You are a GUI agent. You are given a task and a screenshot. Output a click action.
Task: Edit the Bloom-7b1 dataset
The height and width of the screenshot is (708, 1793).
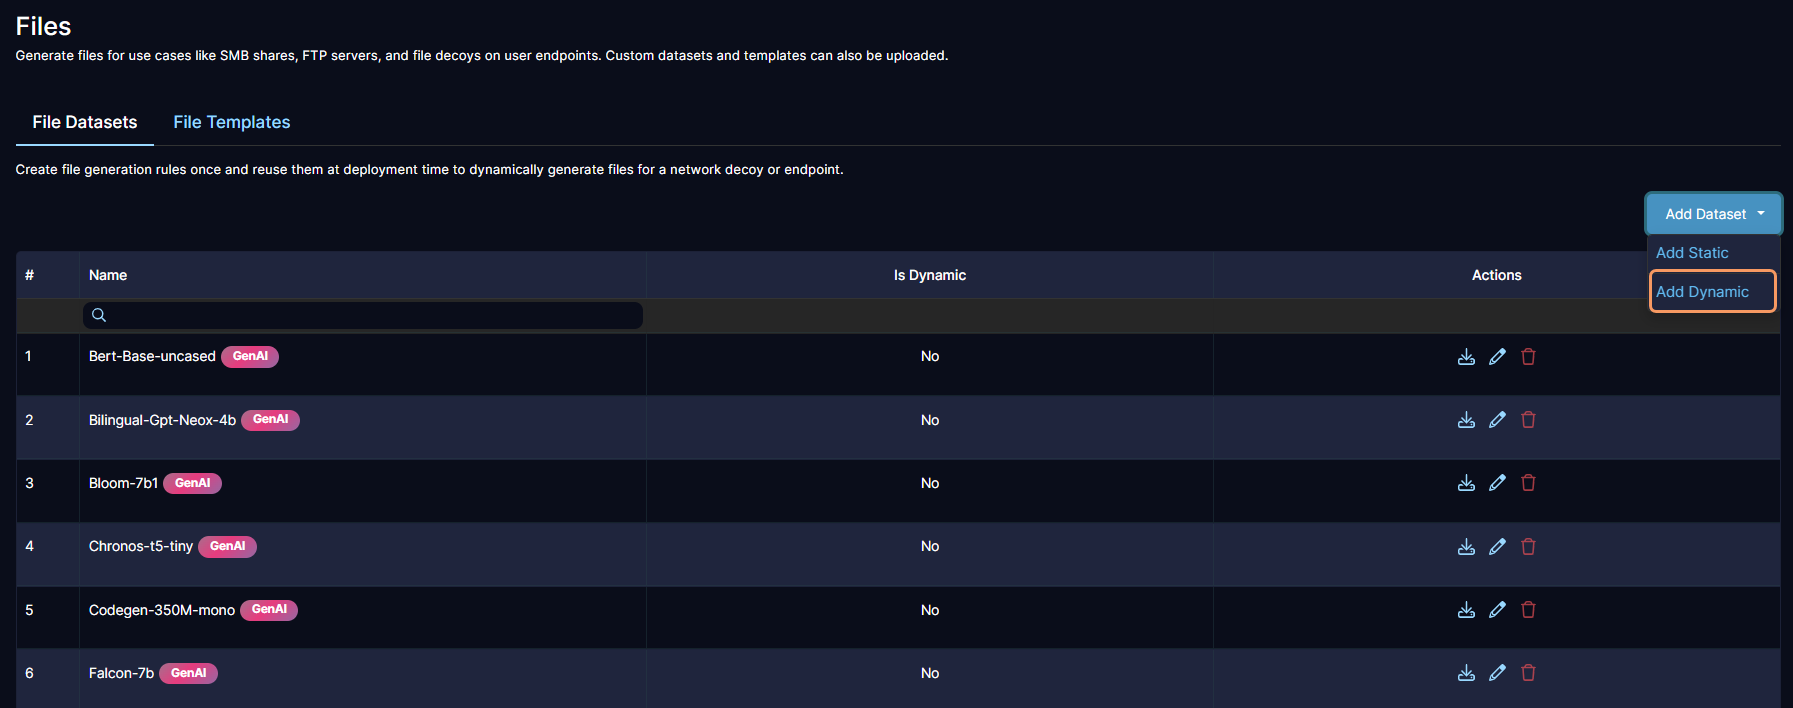(1497, 483)
